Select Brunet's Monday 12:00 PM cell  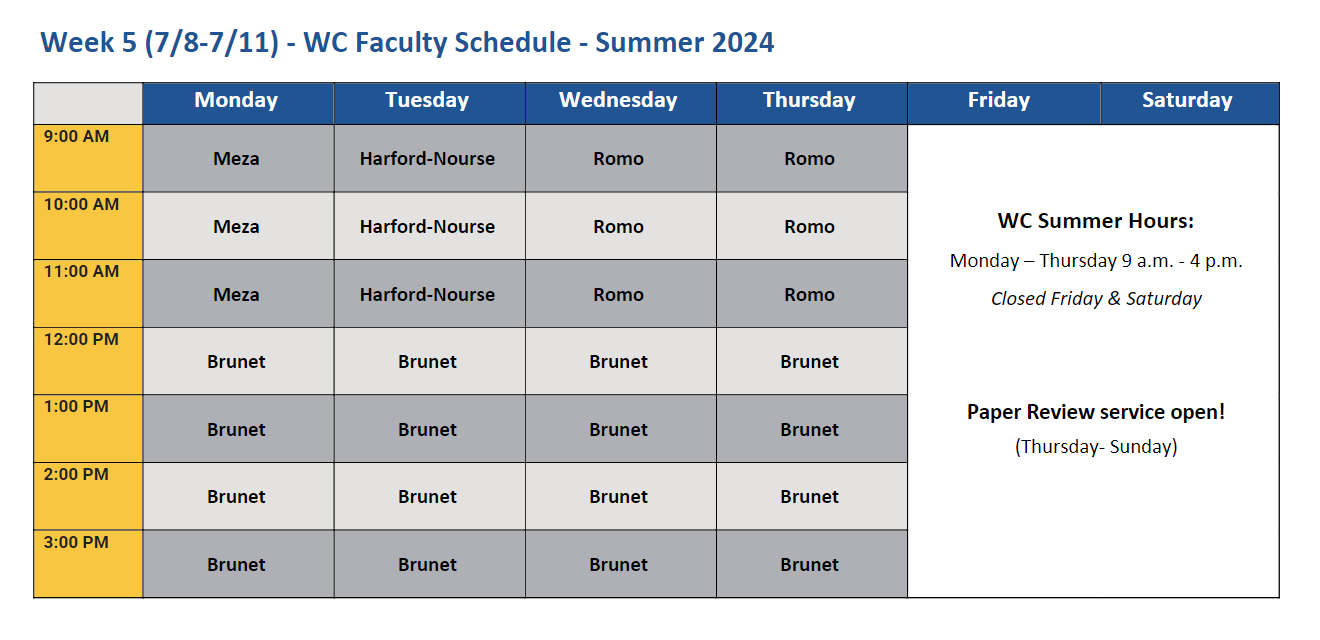click(x=237, y=362)
